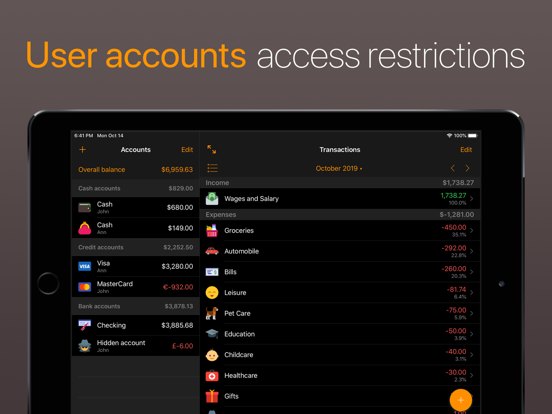Expand Pet Care row chevron
Viewport: 552px width, 414px height.
tap(472, 313)
